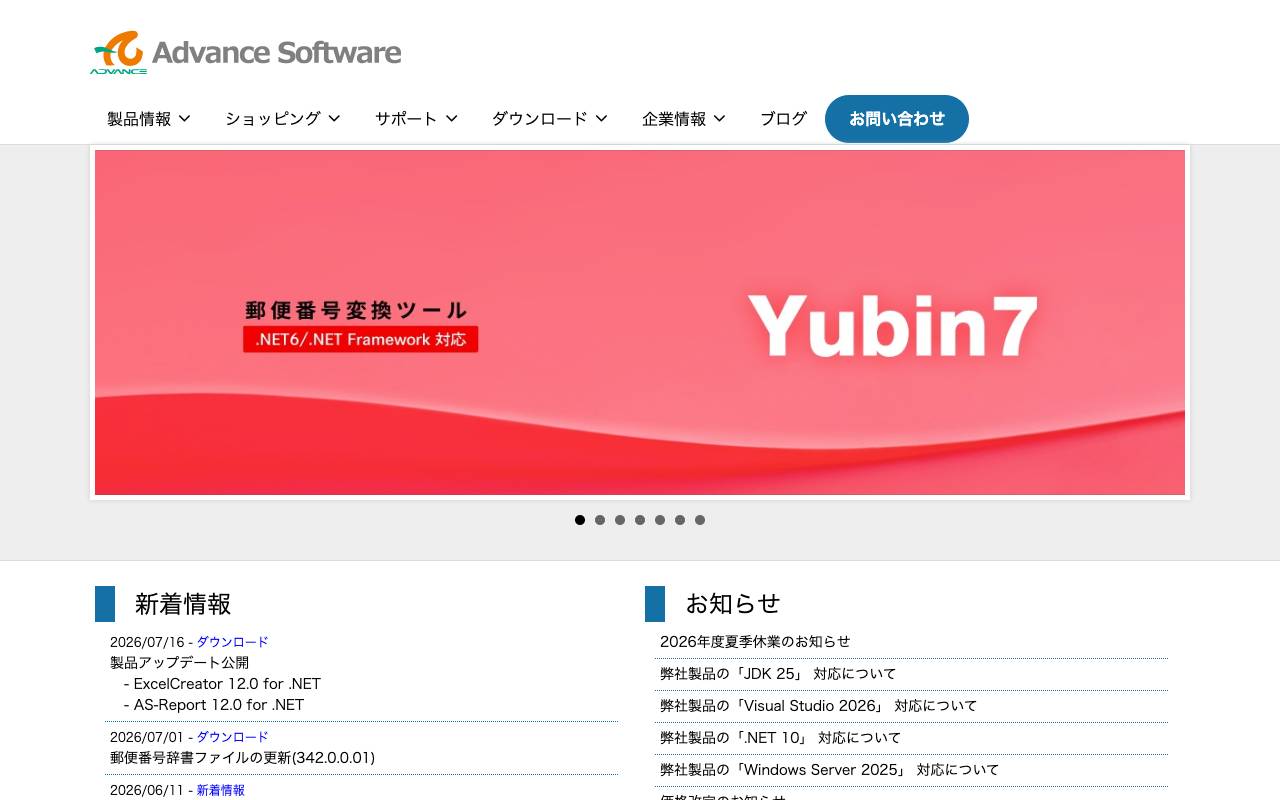Screen dimensions: 1280x800
Task: Expand the 製品情報 chevron arrow
Action: (184, 118)
